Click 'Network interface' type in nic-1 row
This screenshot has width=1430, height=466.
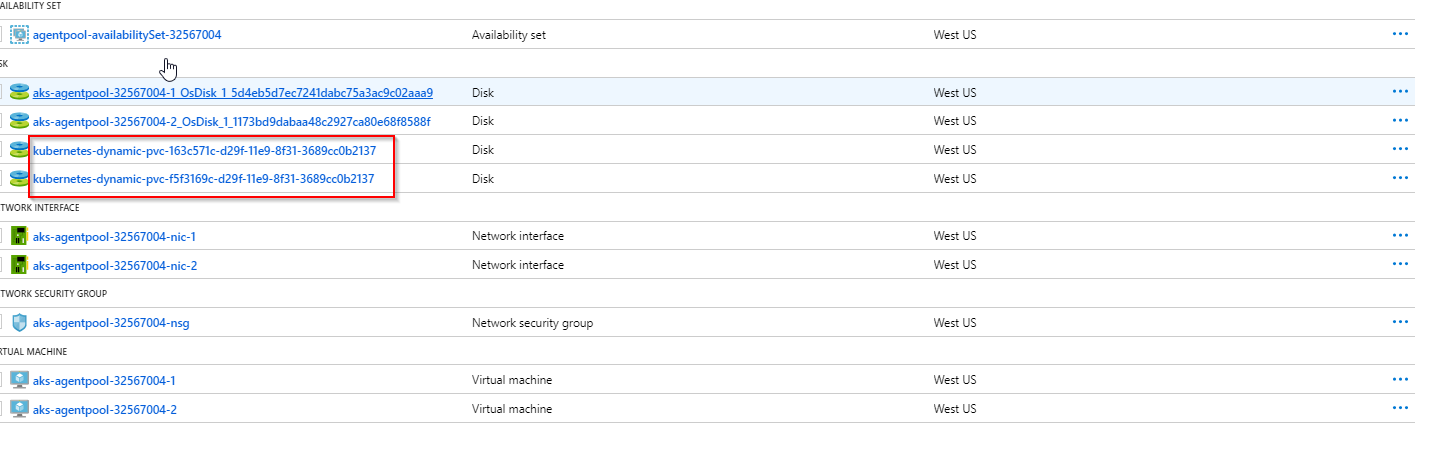coord(518,236)
